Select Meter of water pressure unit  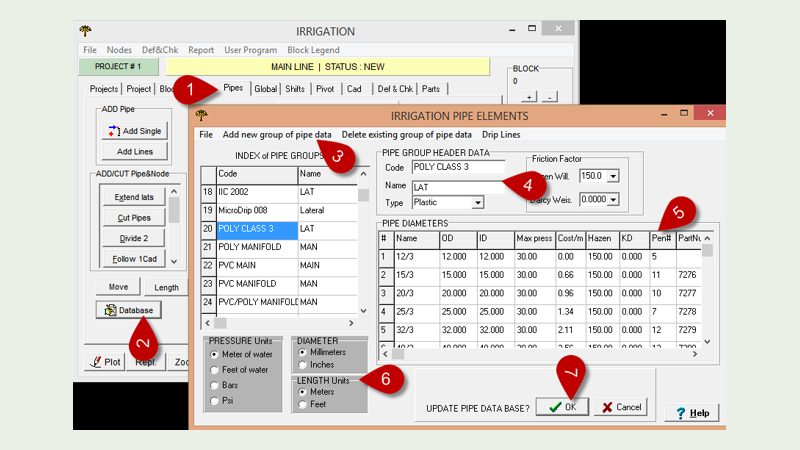pyautogui.click(x=214, y=355)
